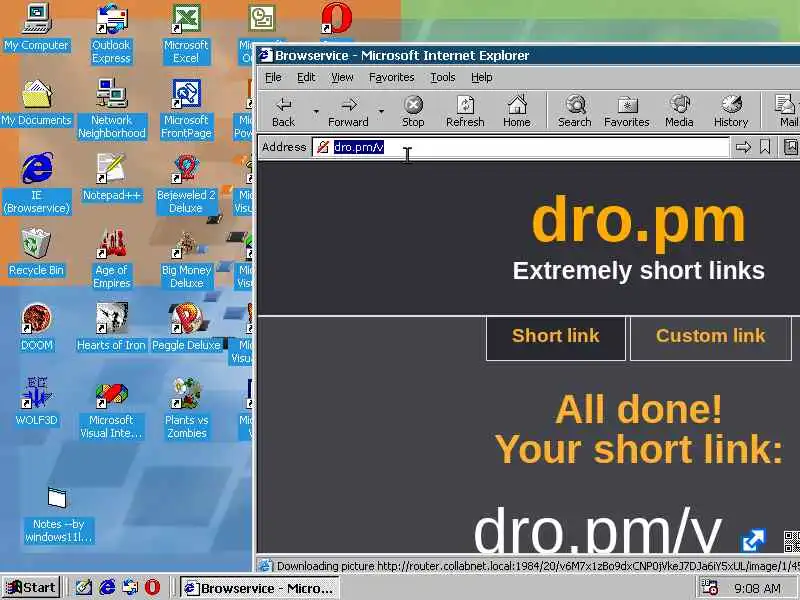The image size is (800, 600).
Task: Click Opera quick launch icon in taskbar
Action: (x=152, y=588)
